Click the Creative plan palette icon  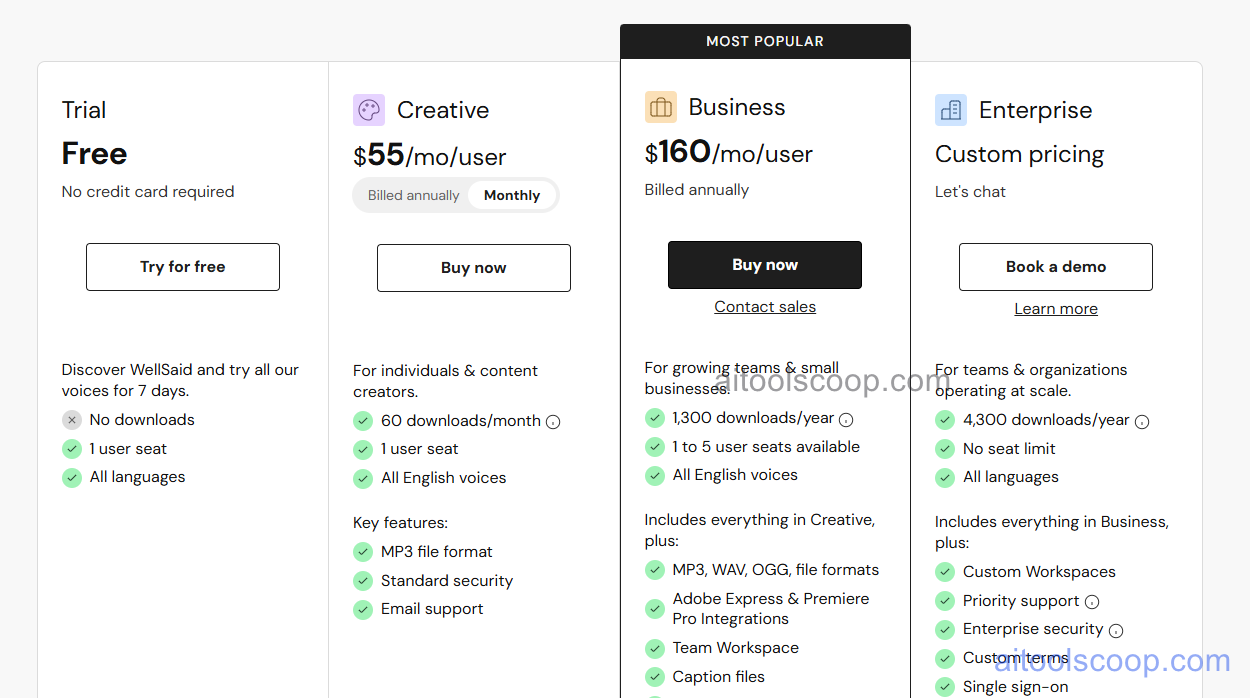369,110
